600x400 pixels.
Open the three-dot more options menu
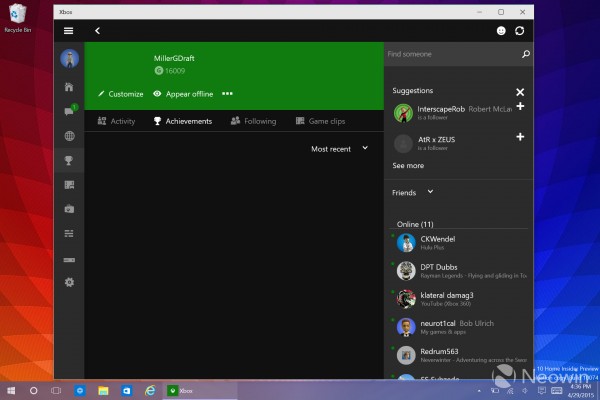227,94
